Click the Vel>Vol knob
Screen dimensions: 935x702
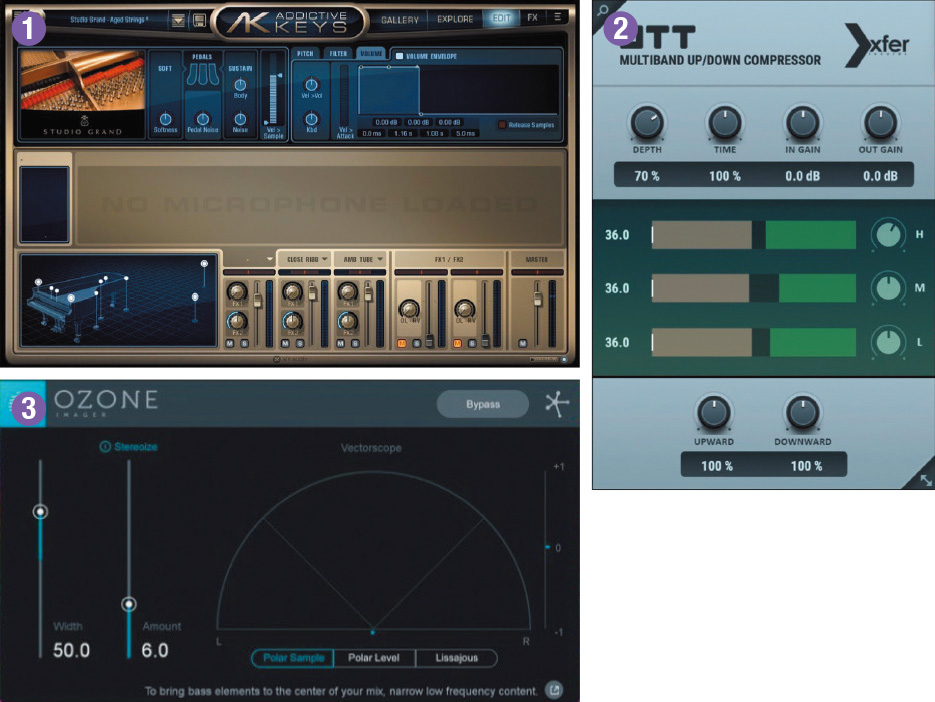[x=311, y=84]
